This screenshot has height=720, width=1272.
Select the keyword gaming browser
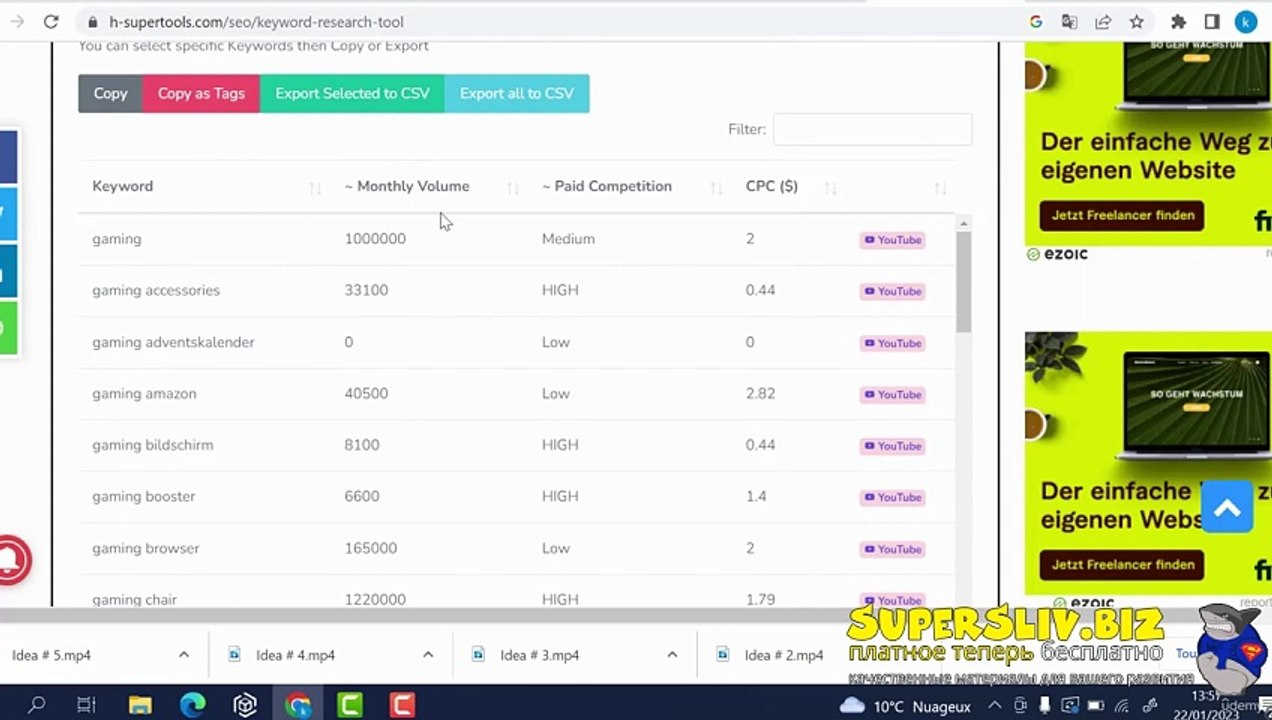coord(146,548)
